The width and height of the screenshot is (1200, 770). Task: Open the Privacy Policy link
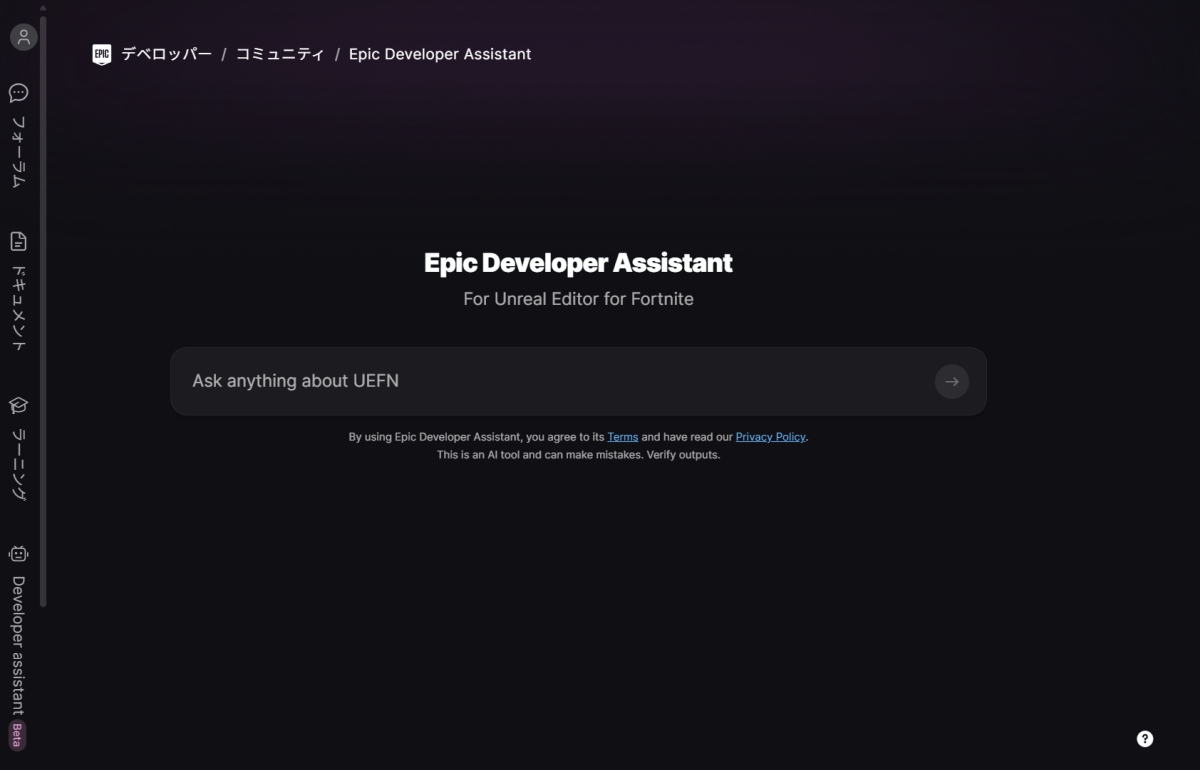tap(770, 437)
